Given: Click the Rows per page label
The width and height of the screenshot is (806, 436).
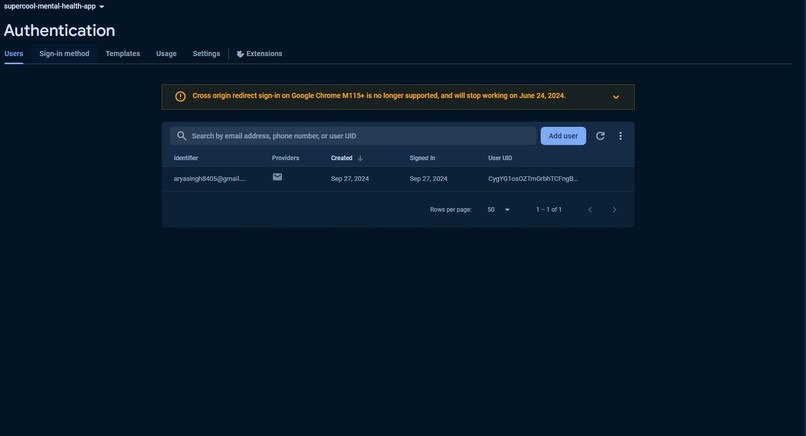Looking at the screenshot, I should [451, 209].
